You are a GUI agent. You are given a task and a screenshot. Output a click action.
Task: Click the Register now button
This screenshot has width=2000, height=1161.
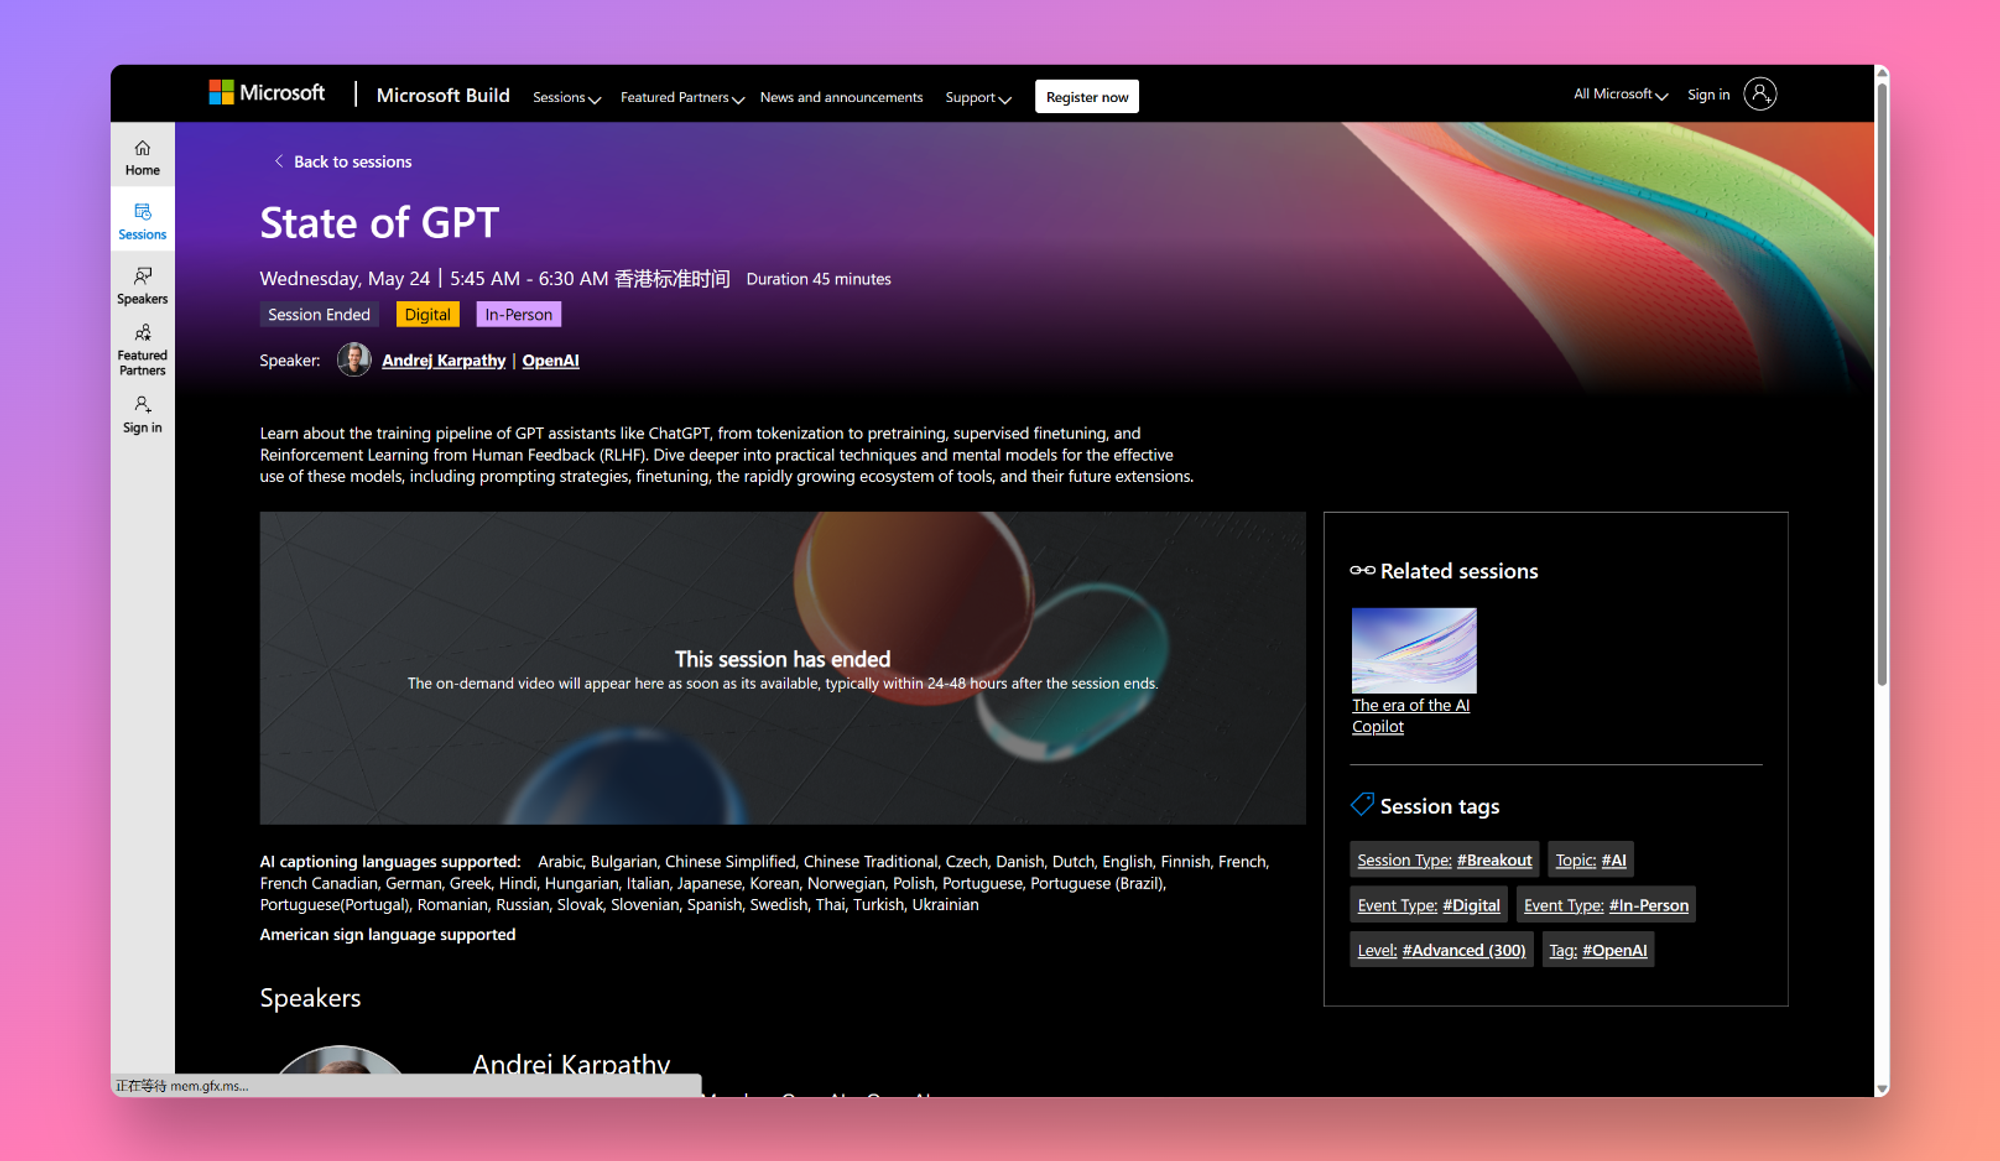(1087, 97)
